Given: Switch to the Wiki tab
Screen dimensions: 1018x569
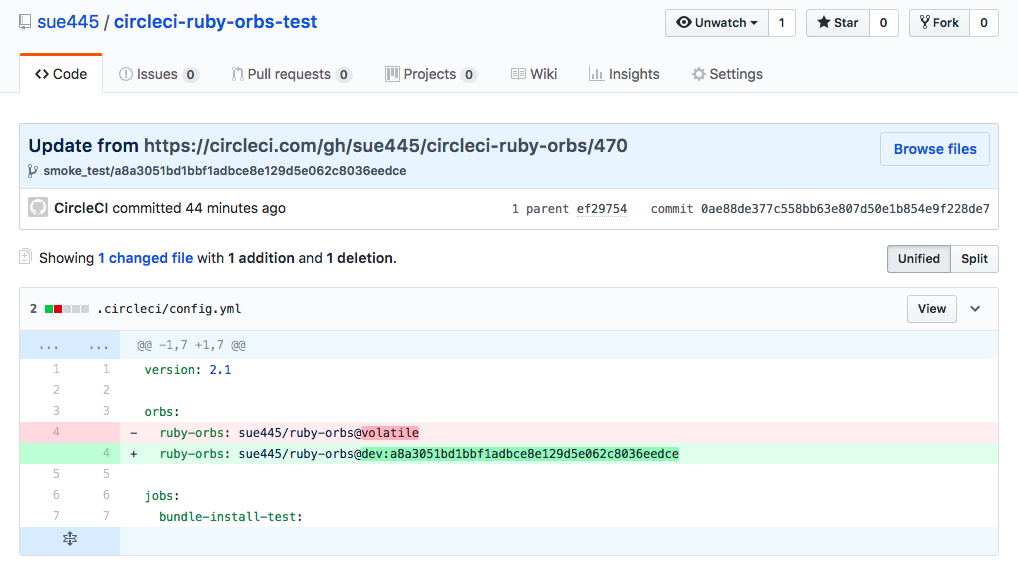Looking at the screenshot, I should click(x=534, y=74).
